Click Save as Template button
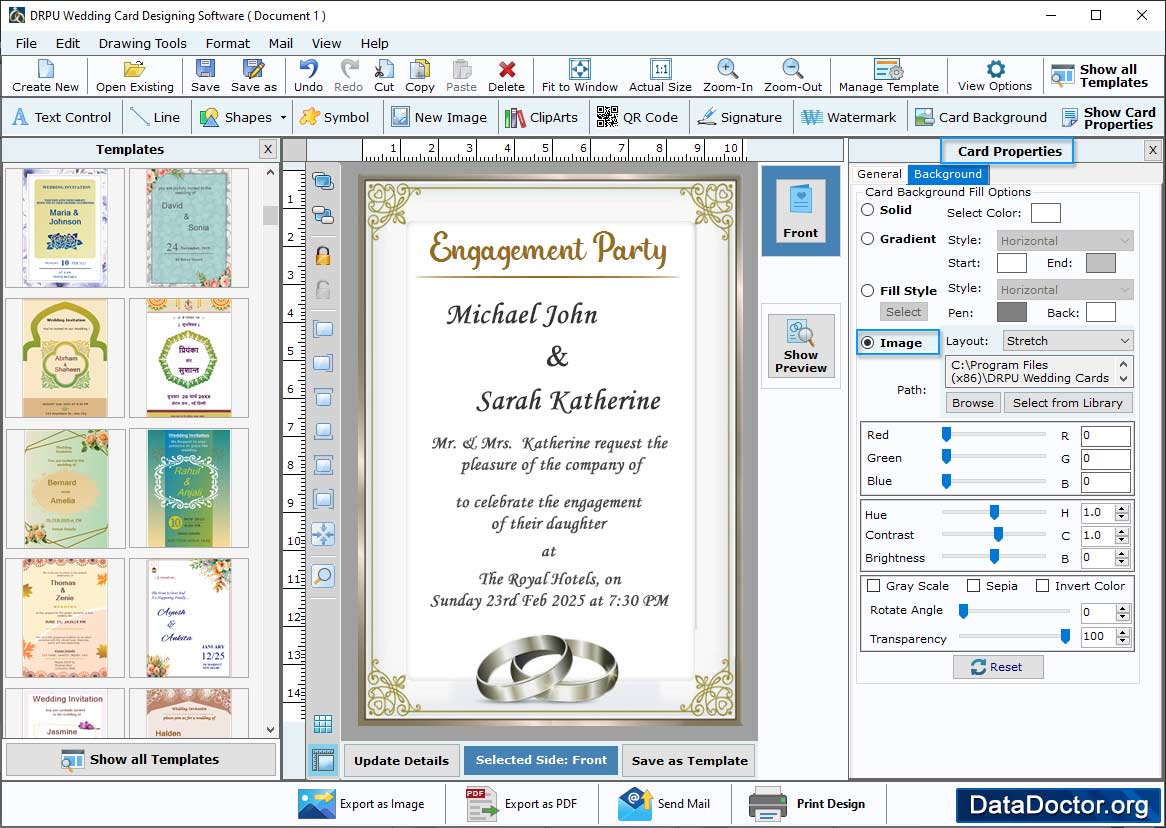Viewport: 1166px width, 828px height. click(x=689, y=760)
